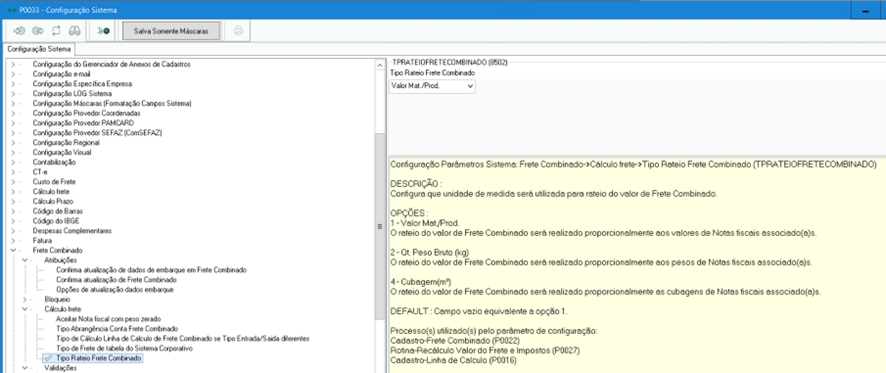Click 'Cadastro-Linha de Calculo (P0016)' text

point(453,360)
